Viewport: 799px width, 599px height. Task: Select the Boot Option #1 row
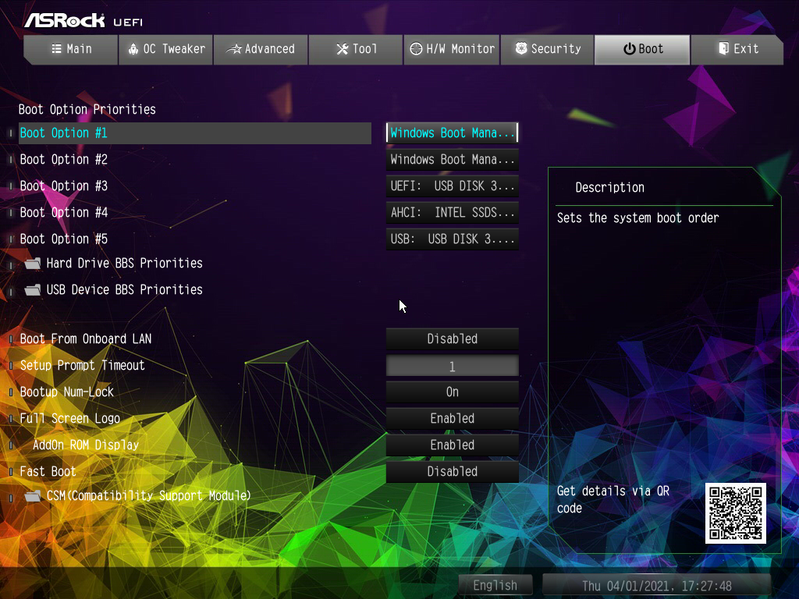195,133
